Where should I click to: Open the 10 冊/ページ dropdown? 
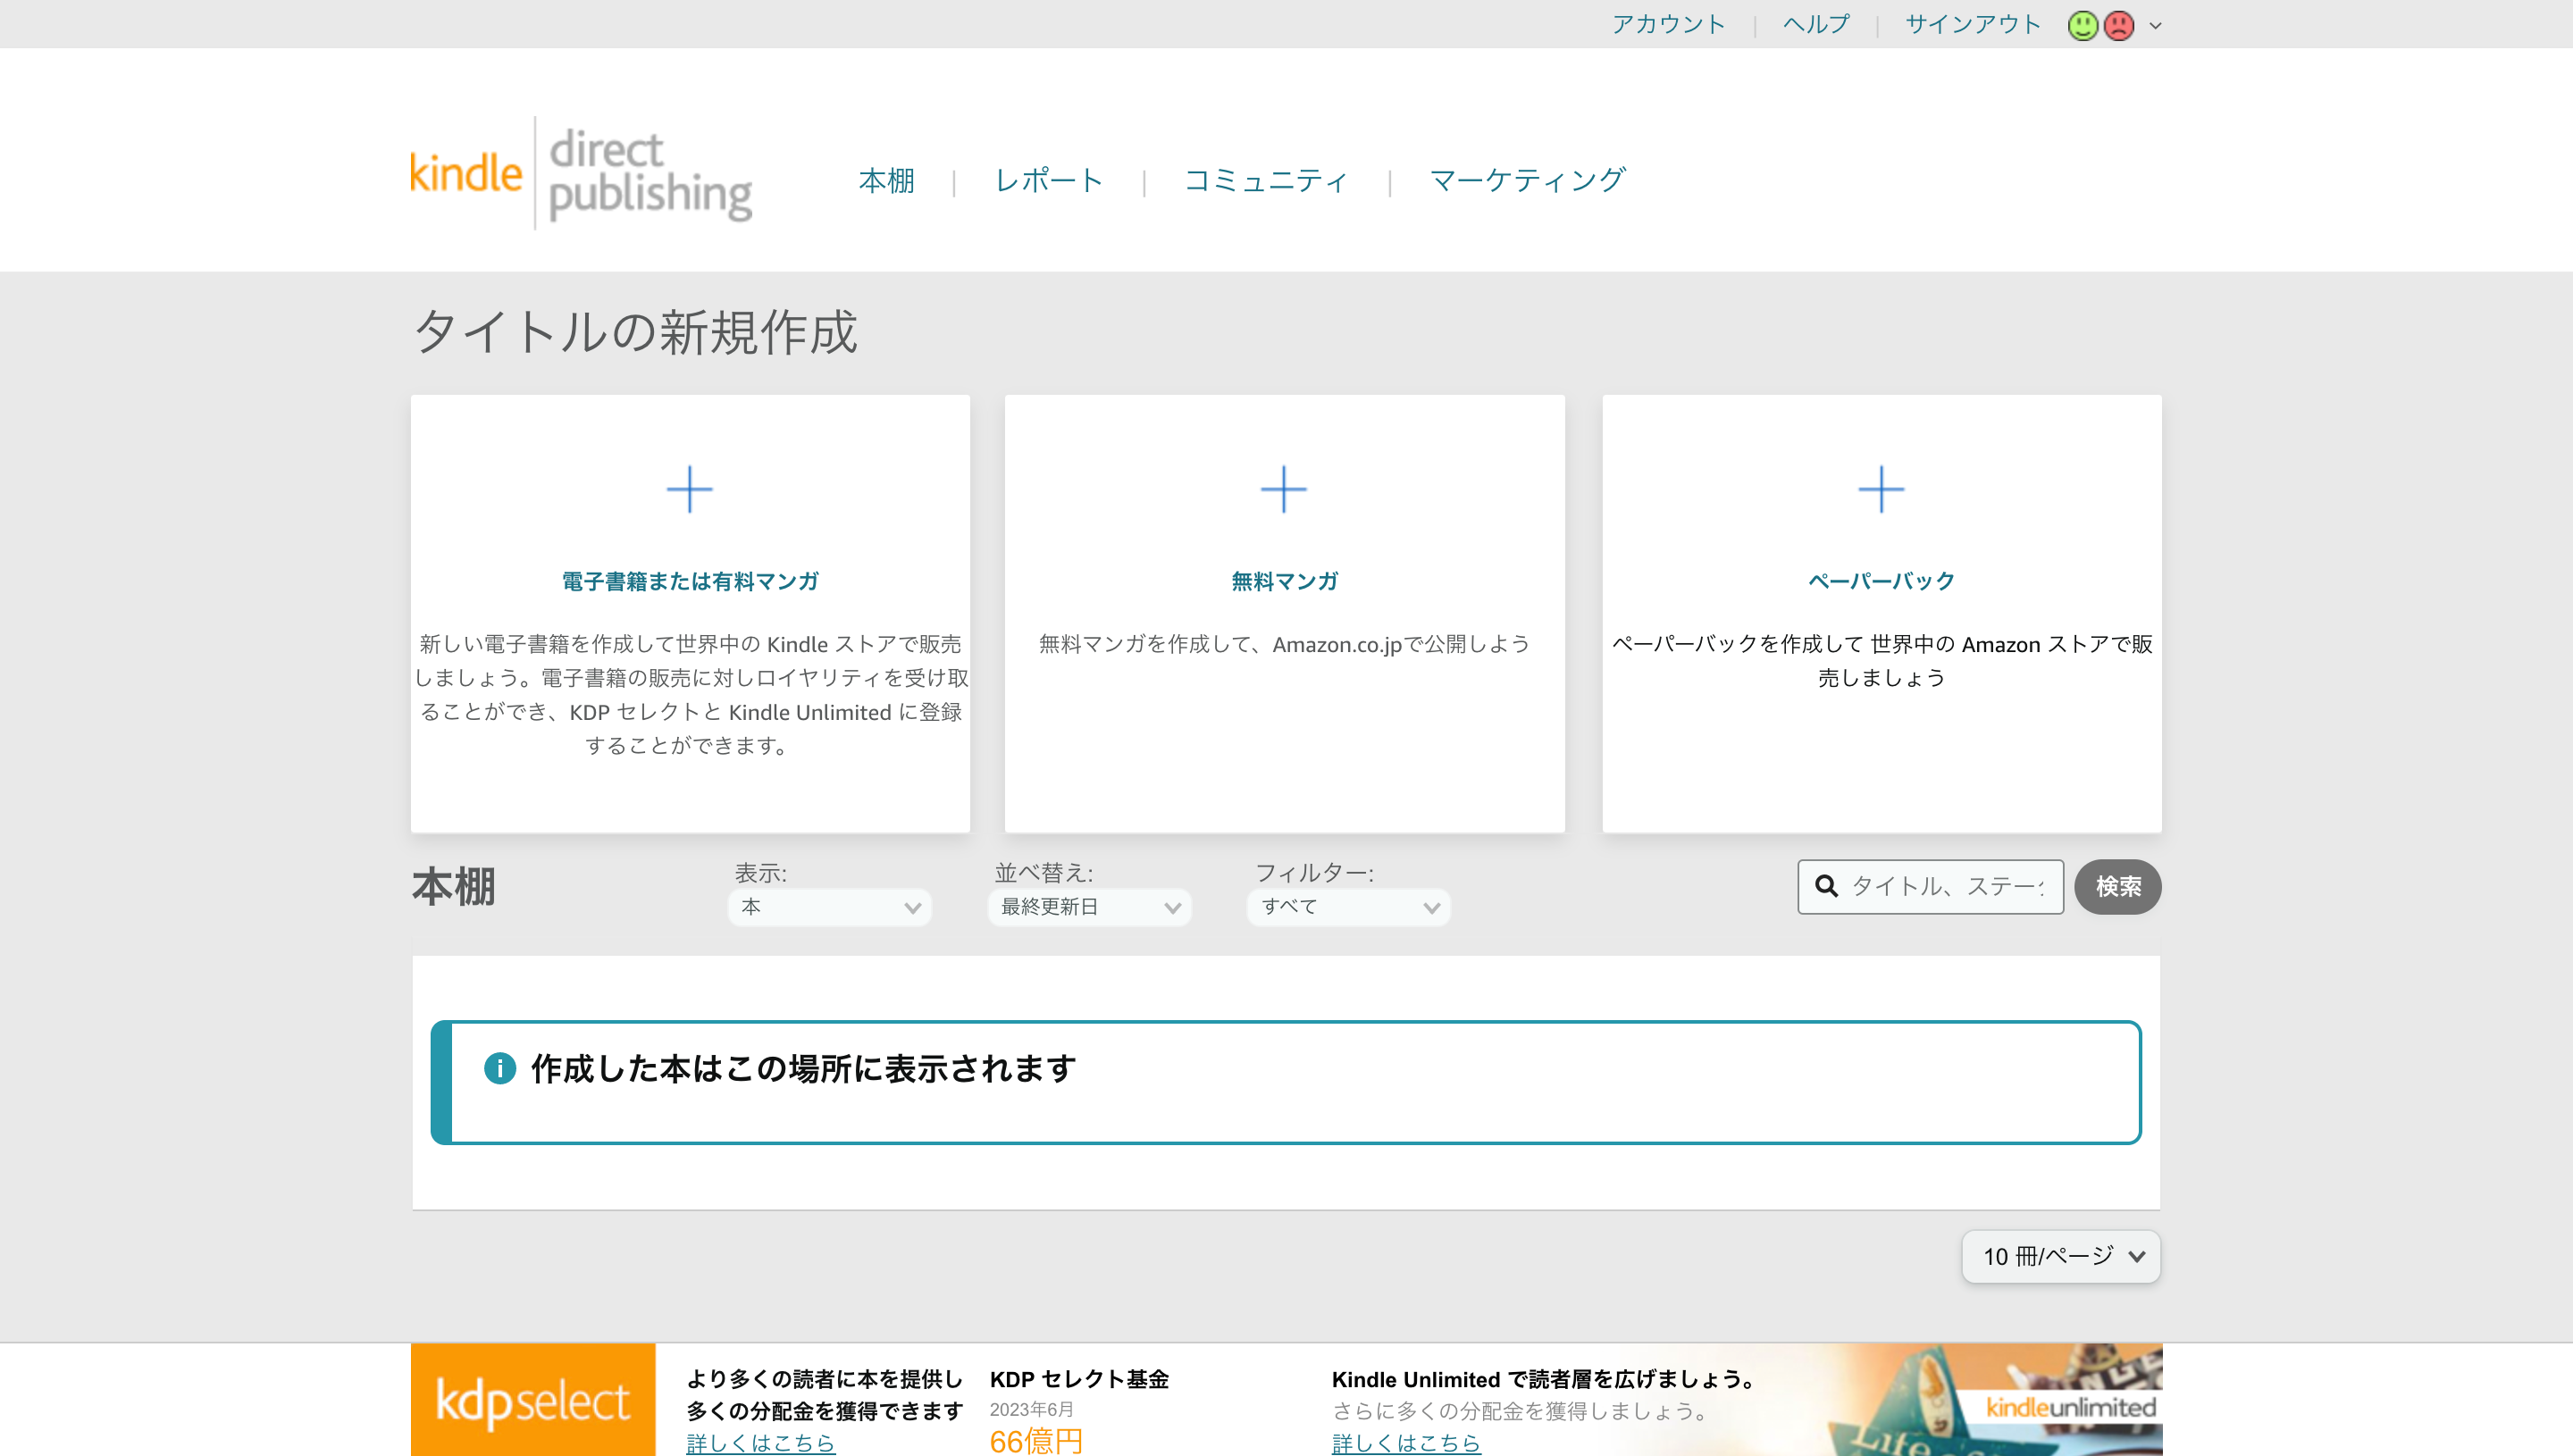(2061, 1256)
